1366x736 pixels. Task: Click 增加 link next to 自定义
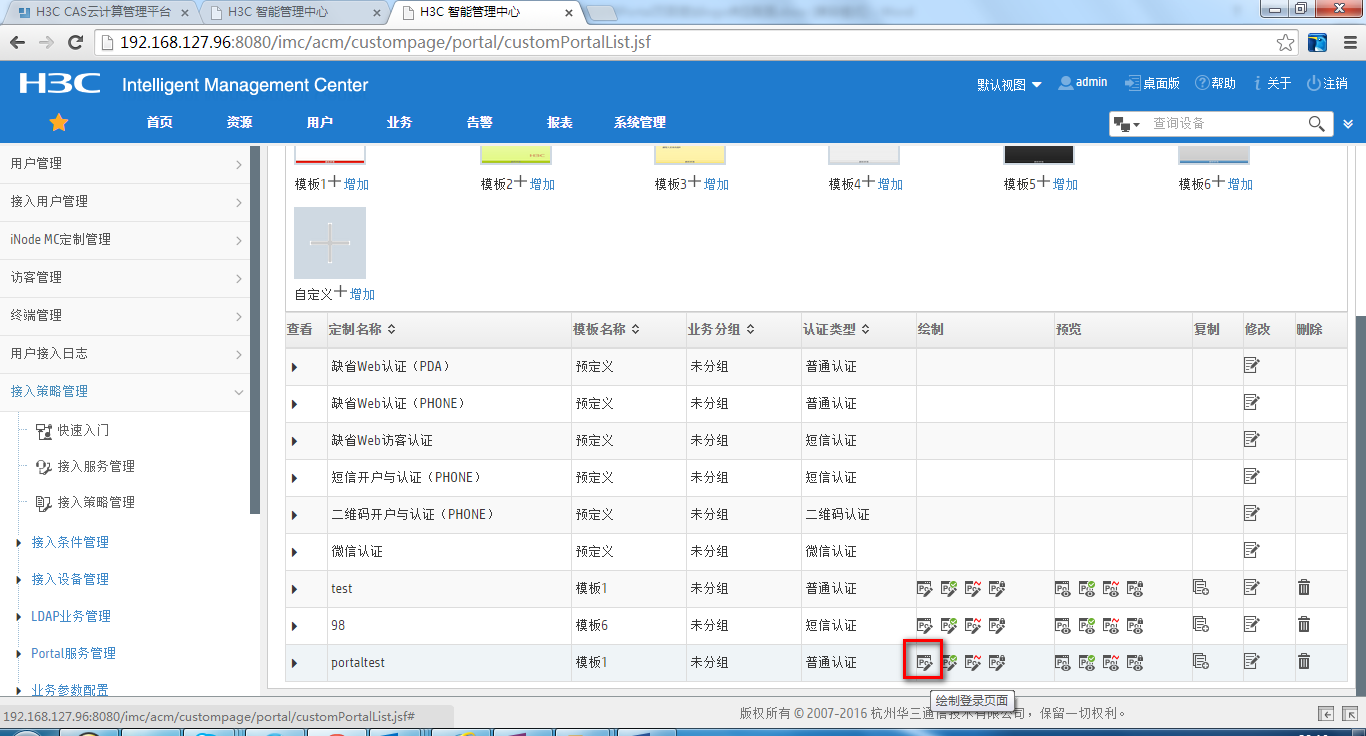coord(362,294)
